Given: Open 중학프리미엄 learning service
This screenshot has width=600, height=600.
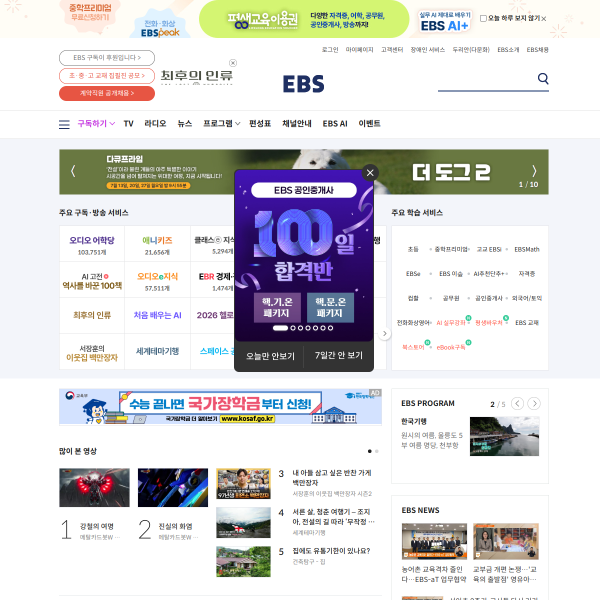Looking at the screenshot, I should (x=451, y=249).
